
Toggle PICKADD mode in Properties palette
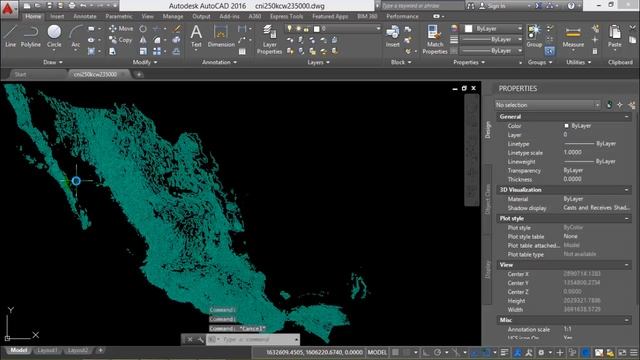tap(609, 105)
